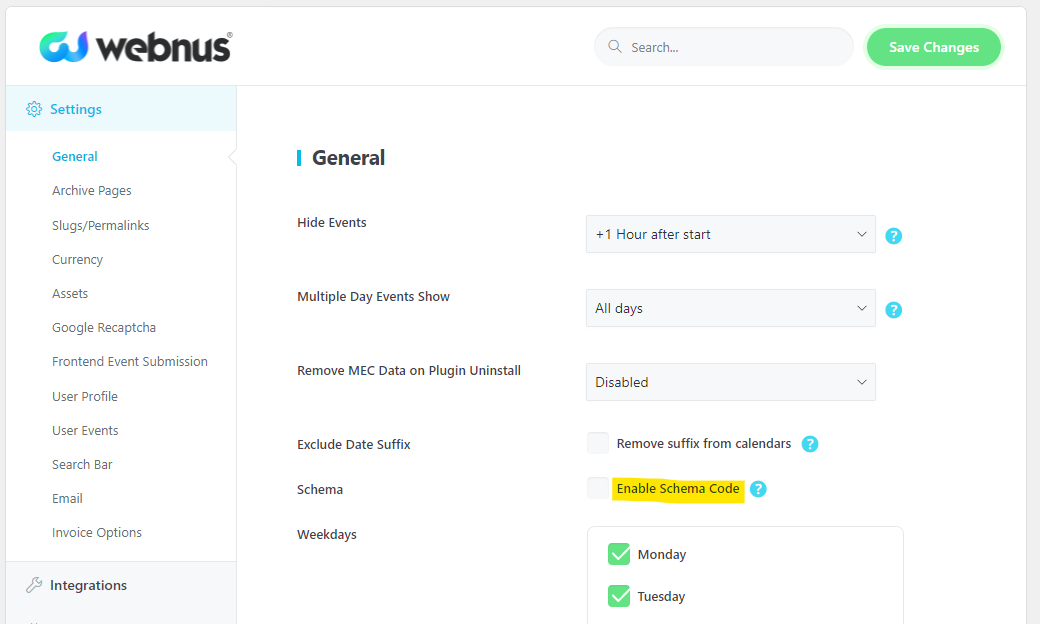Click the Settings gear icon
The width and height of the screenshot is (1040, 624).
(x=34, y=109)
